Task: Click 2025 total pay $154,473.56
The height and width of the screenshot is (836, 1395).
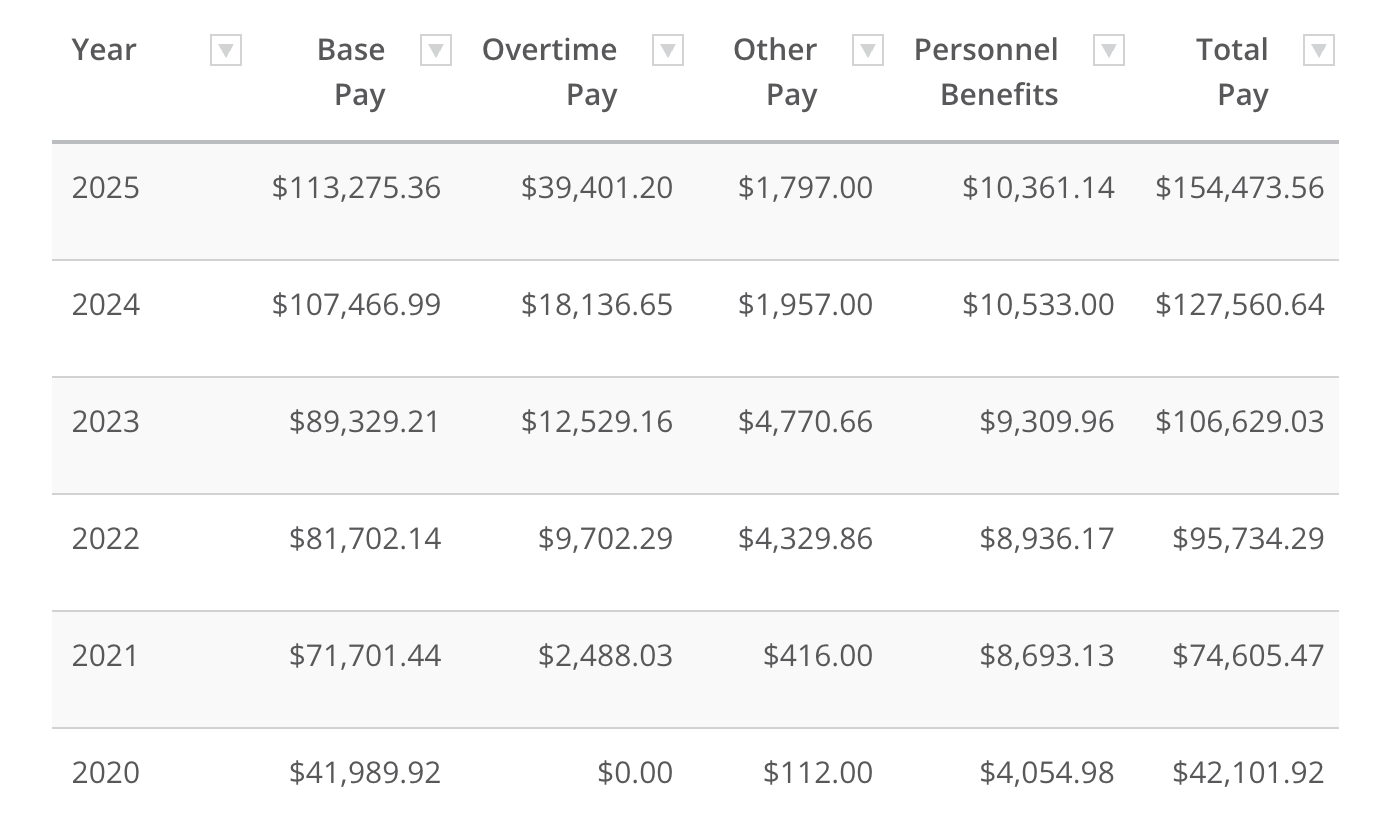Action: tap(1239, 188)
